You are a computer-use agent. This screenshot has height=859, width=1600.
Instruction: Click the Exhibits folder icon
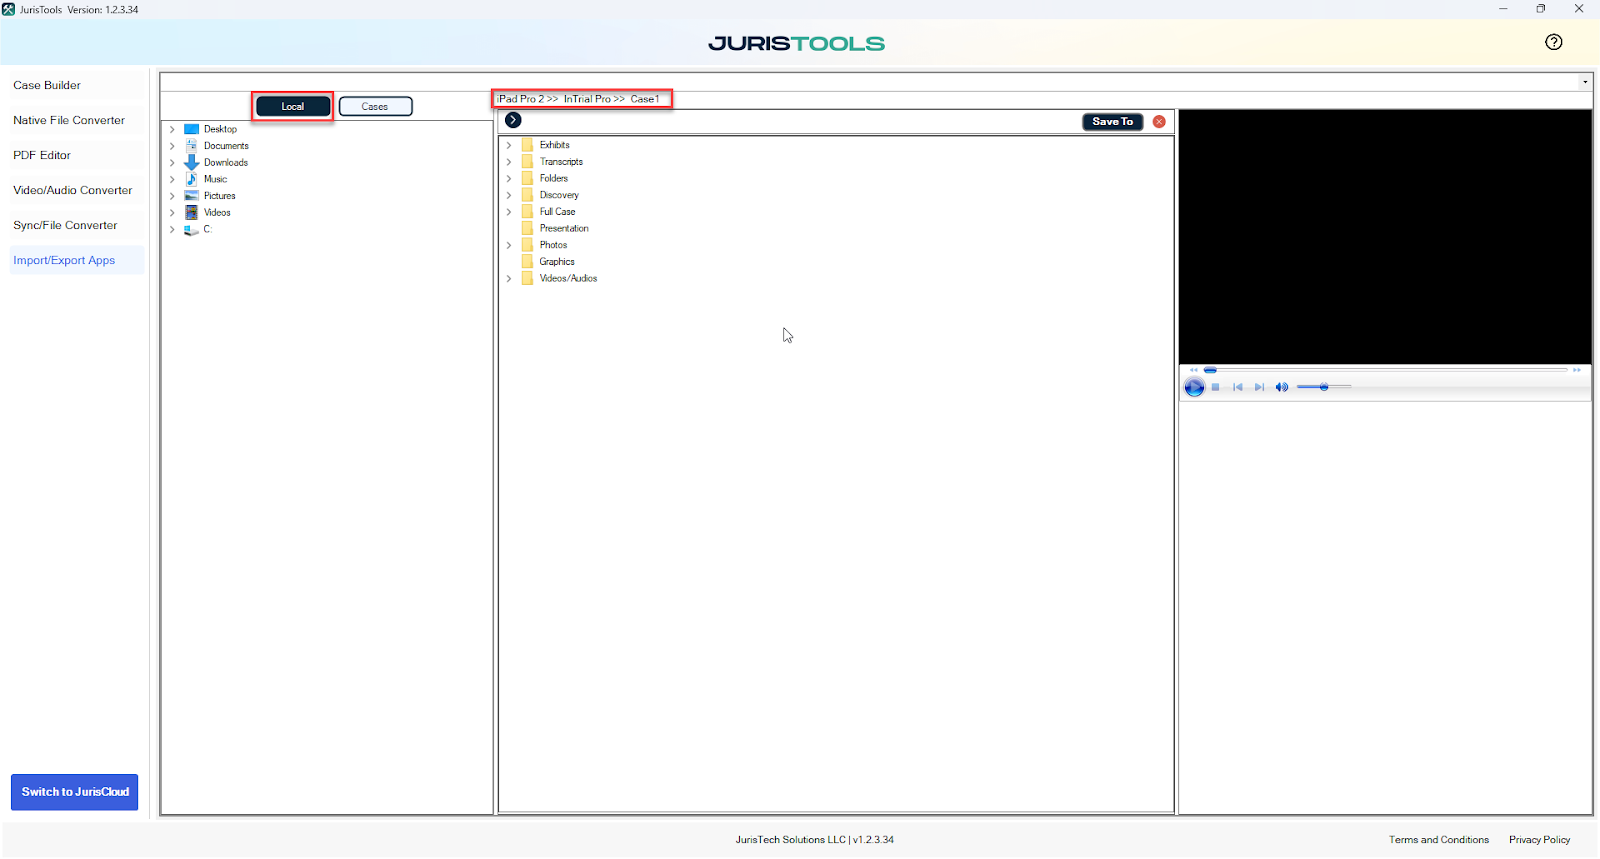(x=527, y=145)
